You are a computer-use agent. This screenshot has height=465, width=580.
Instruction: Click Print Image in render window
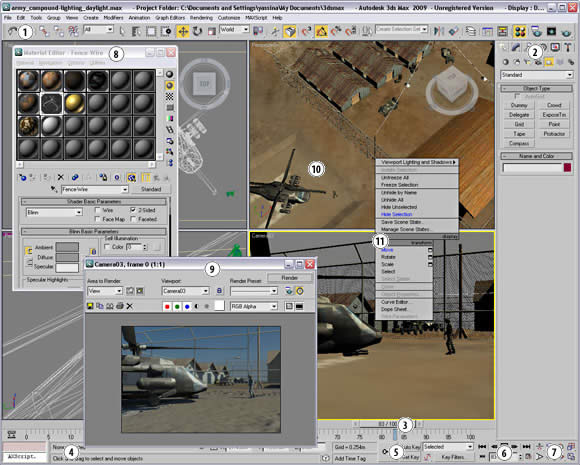[x=119, y=306]
